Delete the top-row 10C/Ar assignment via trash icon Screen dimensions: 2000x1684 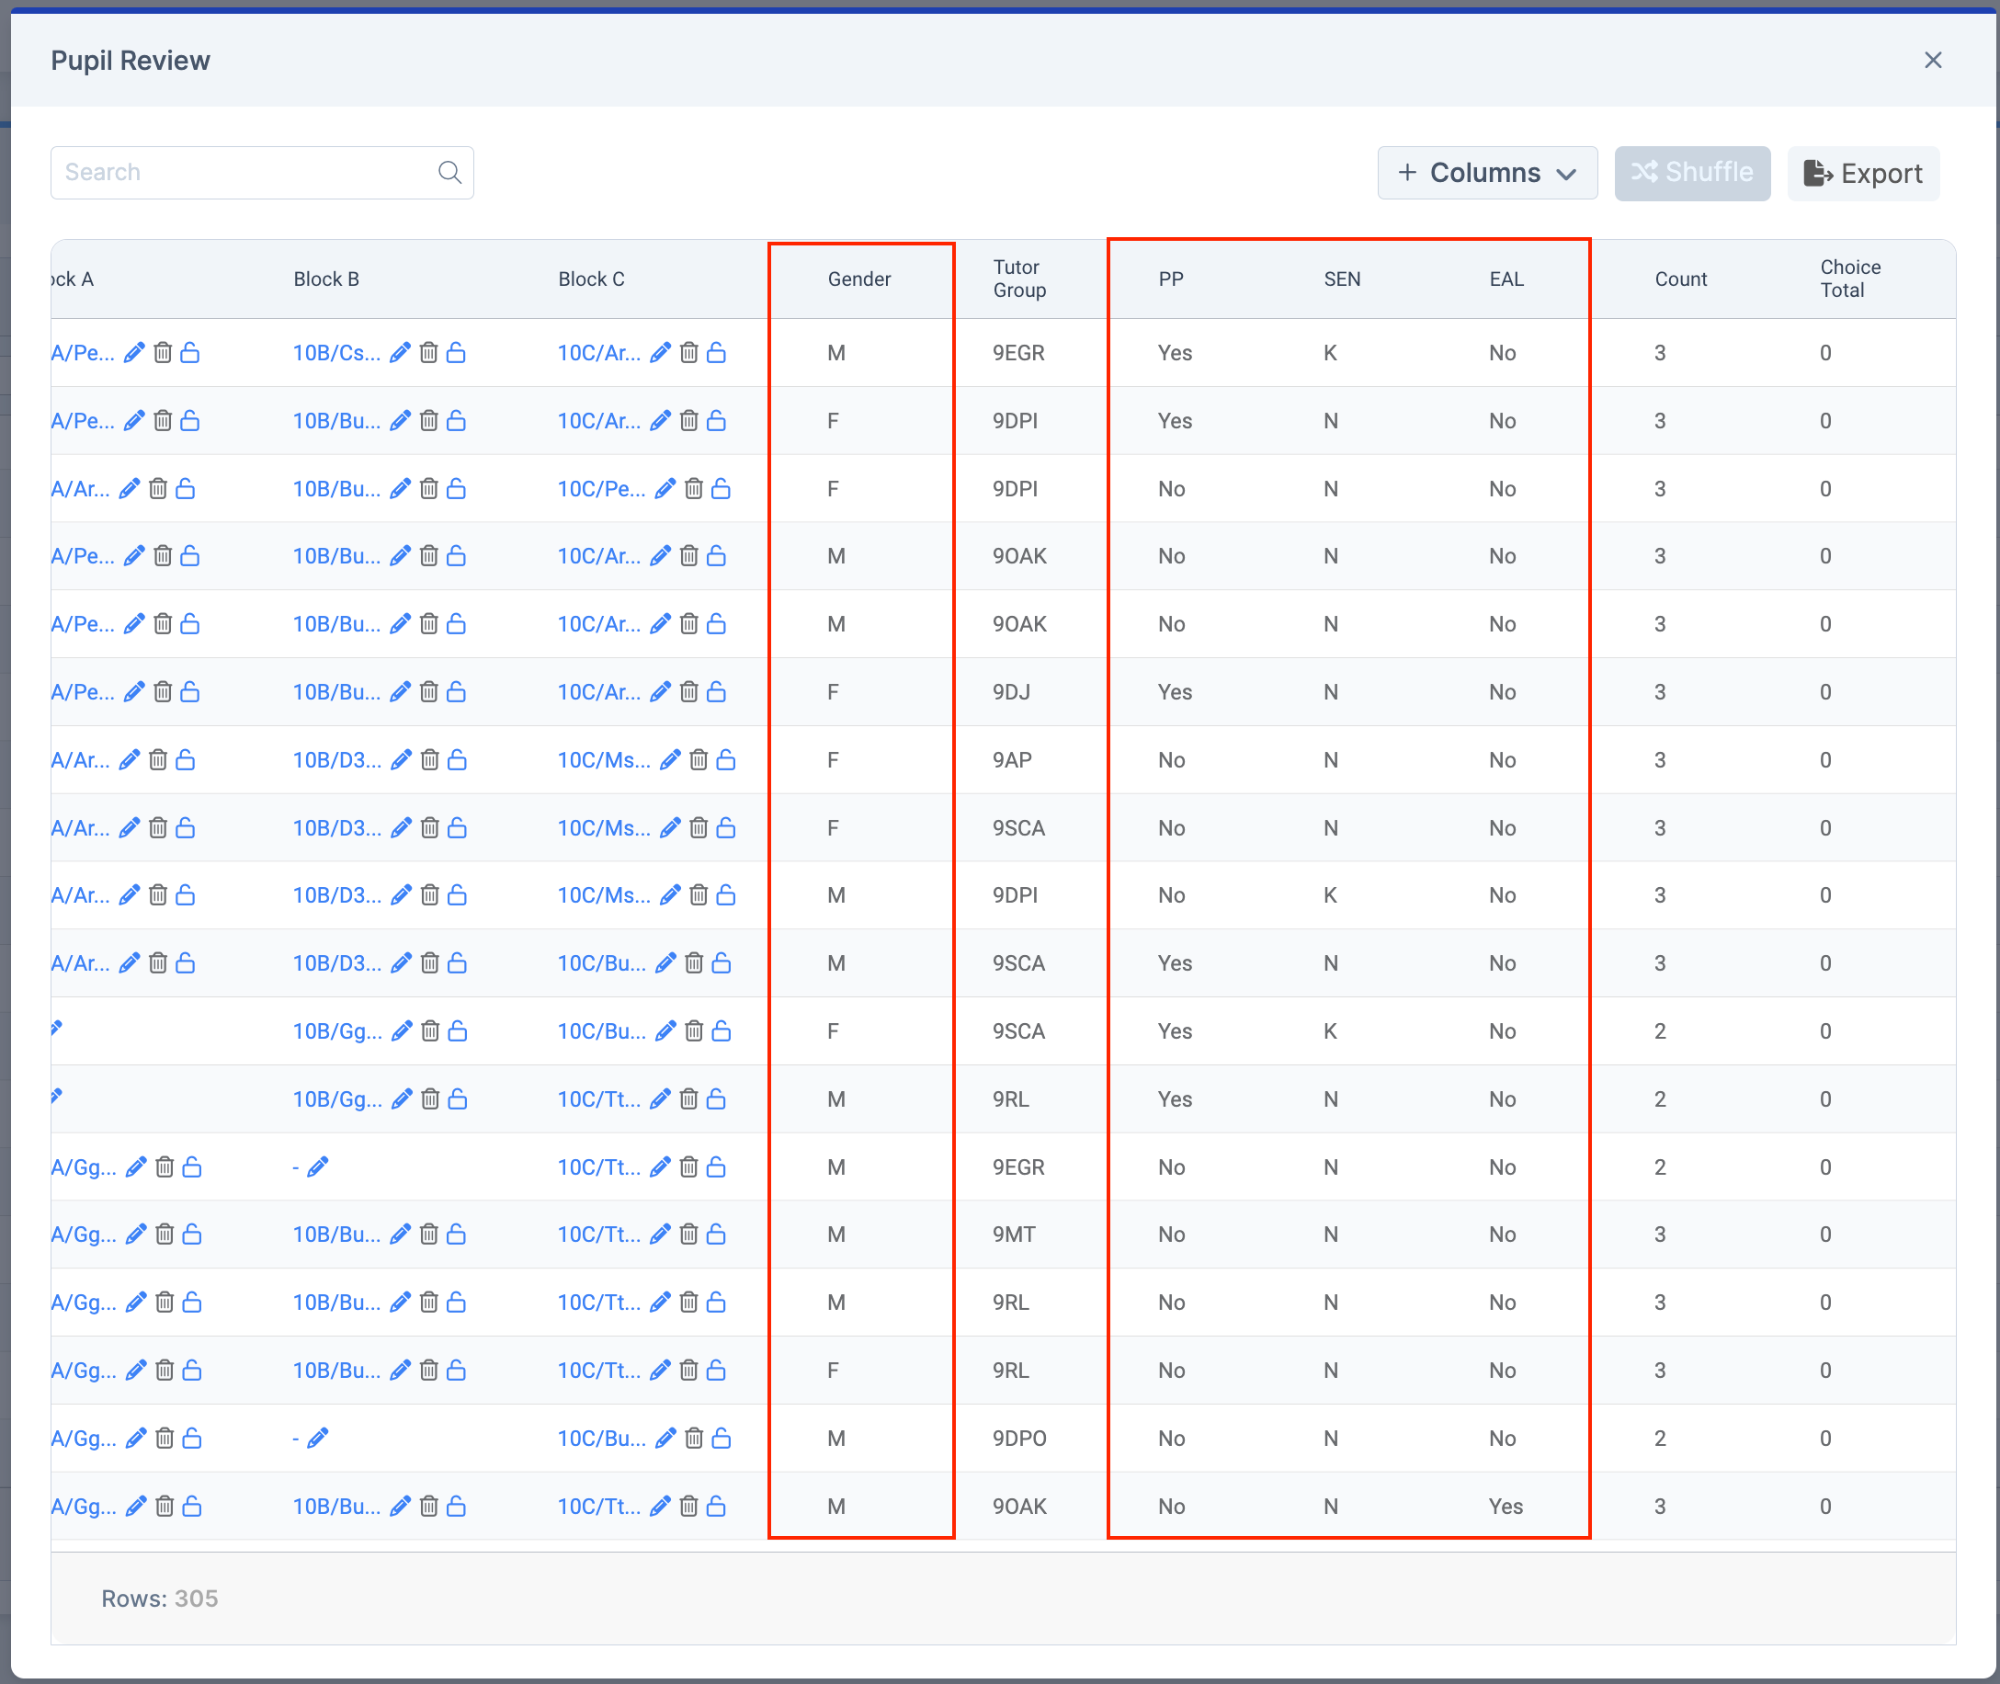click(689, 352)
